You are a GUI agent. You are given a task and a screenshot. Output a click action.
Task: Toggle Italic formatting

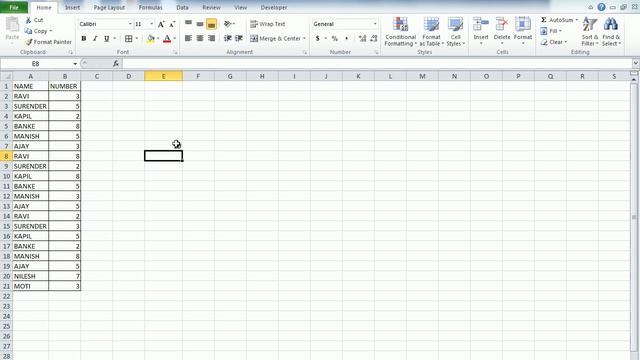tap(95, 38)
